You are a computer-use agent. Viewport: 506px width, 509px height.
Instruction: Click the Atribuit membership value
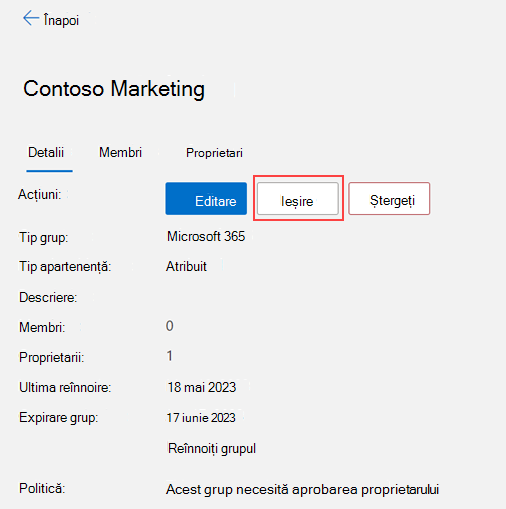(x=186, y=266)
